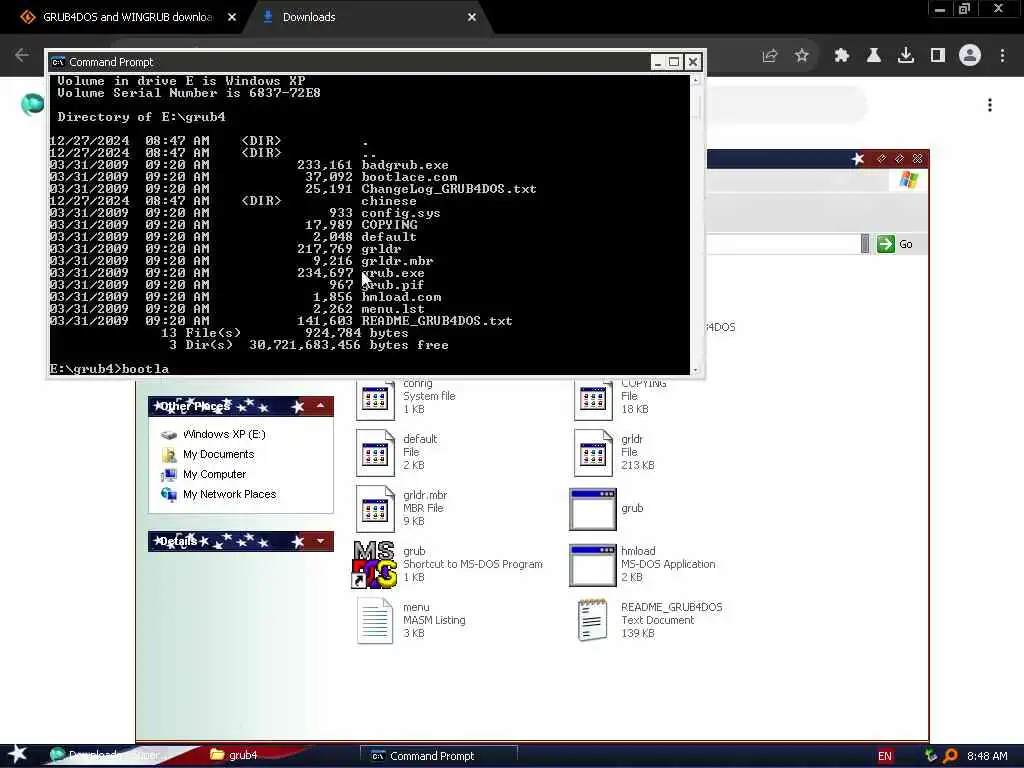Click the Command Prompt title icon

click(x=58, y=62)
